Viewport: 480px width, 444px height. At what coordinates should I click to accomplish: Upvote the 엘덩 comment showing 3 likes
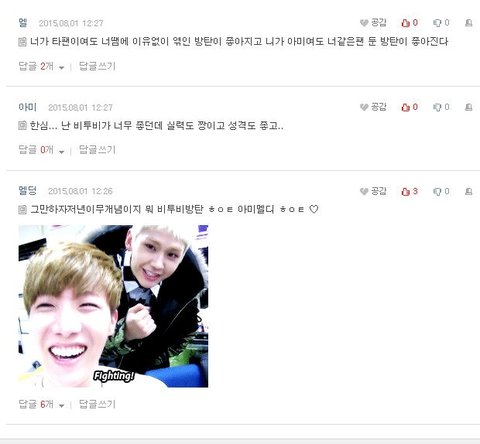coord(405,191)
